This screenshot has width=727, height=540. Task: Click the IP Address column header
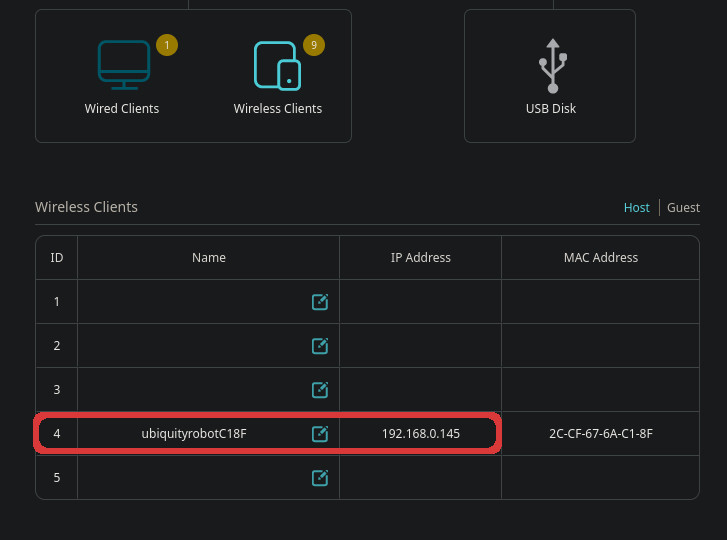[x=420, y=258]
